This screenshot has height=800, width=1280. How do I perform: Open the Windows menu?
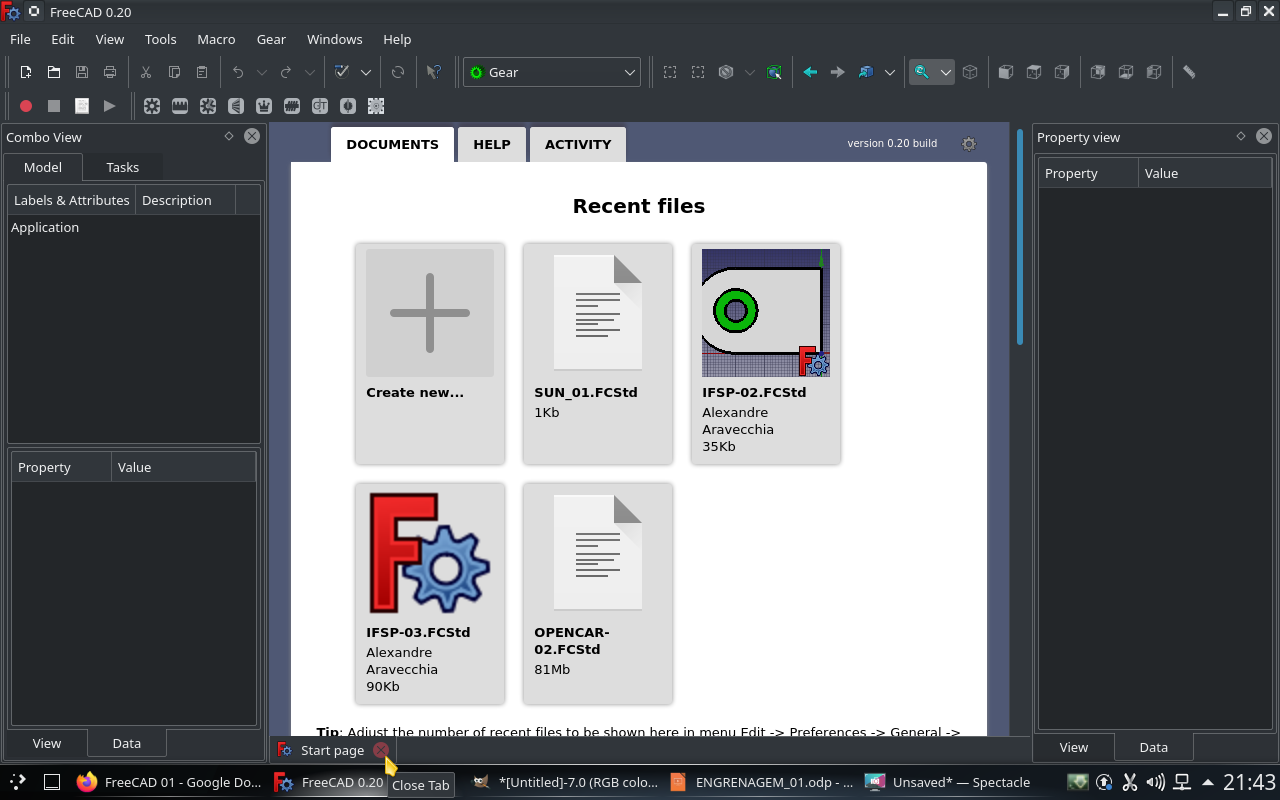coord(334,39)
